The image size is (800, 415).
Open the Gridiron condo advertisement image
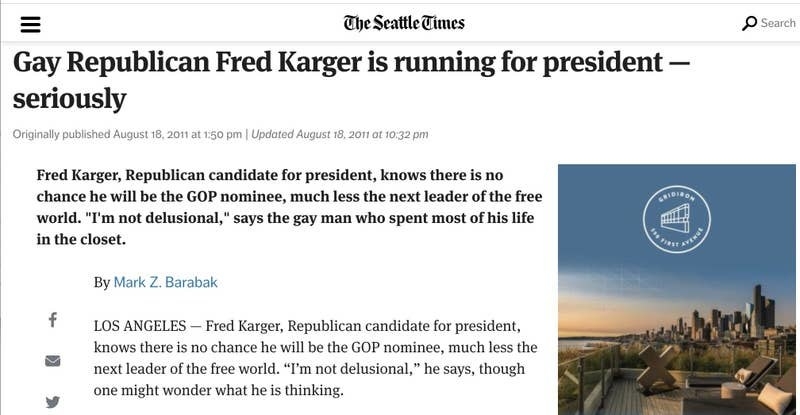pos(677,289)
